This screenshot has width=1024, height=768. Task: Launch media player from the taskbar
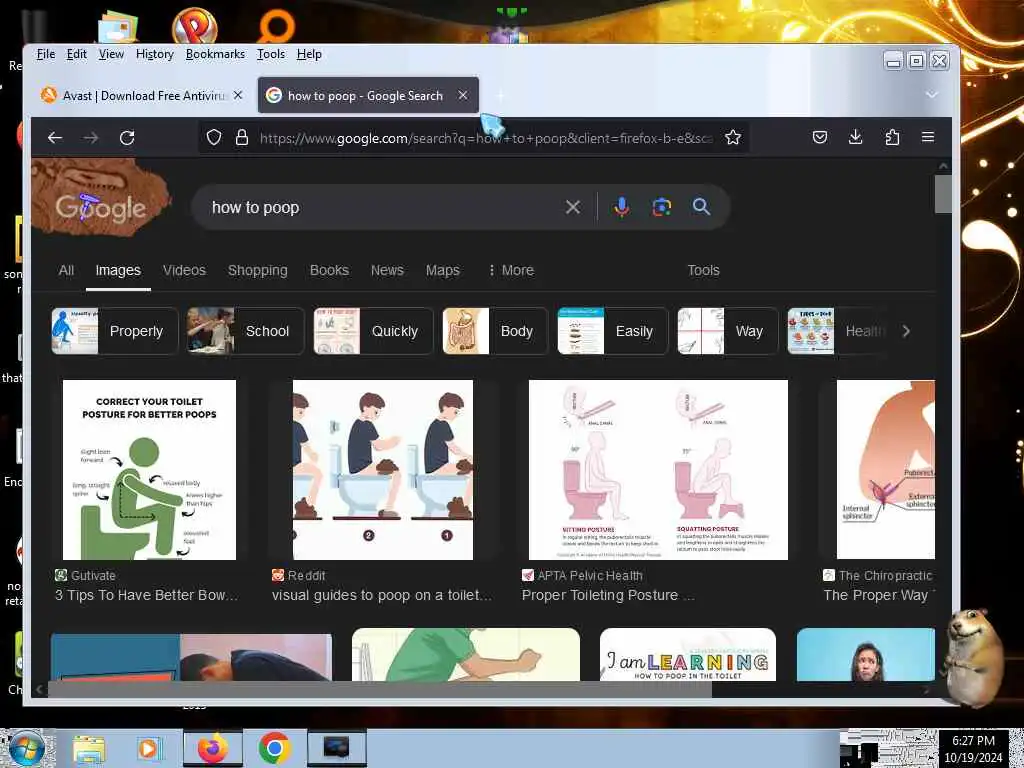148,749
